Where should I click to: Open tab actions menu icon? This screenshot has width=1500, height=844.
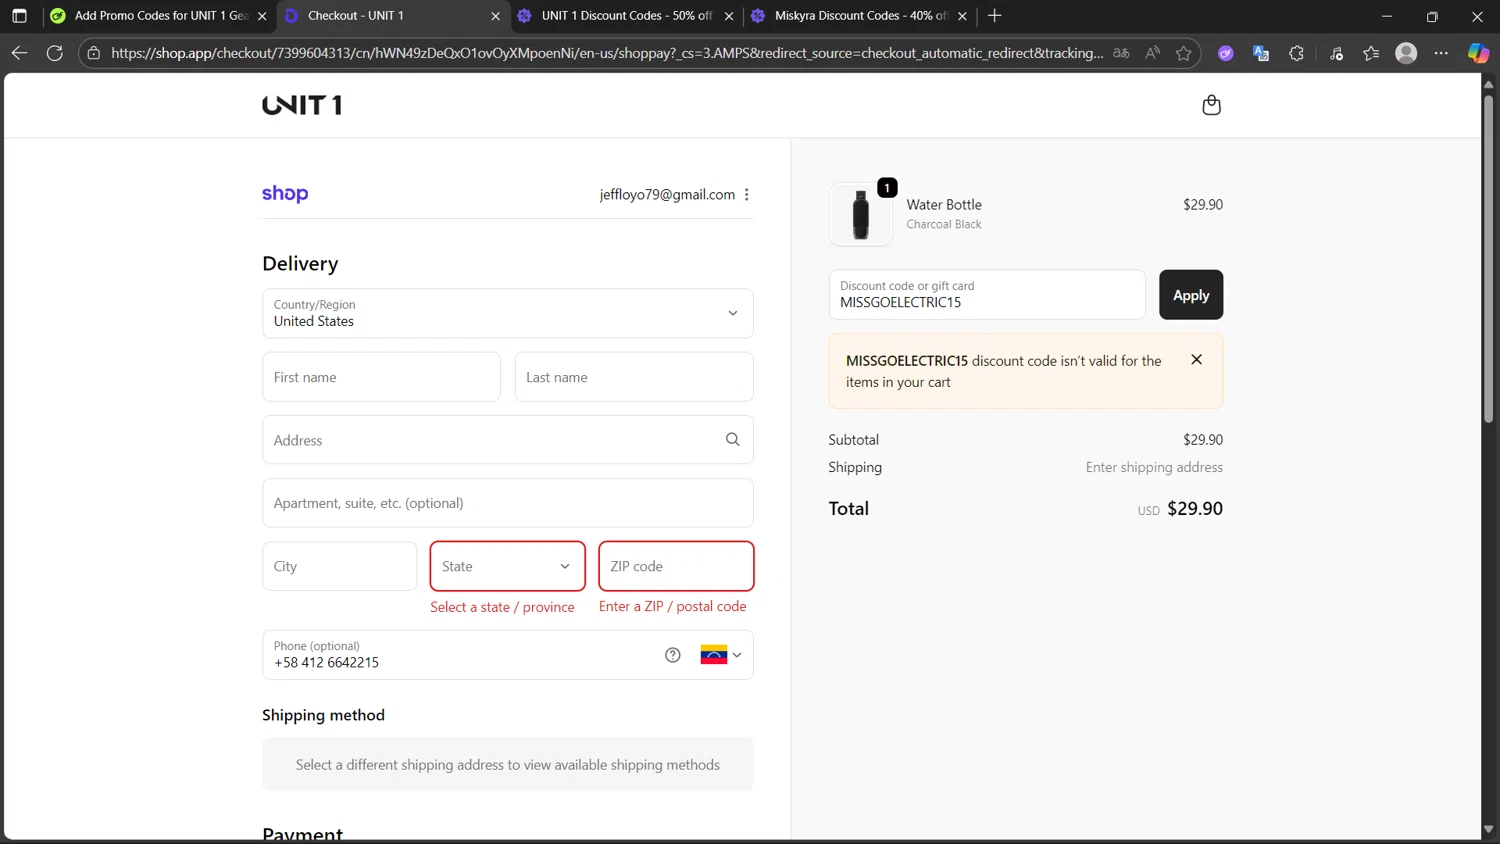[19, 16]
